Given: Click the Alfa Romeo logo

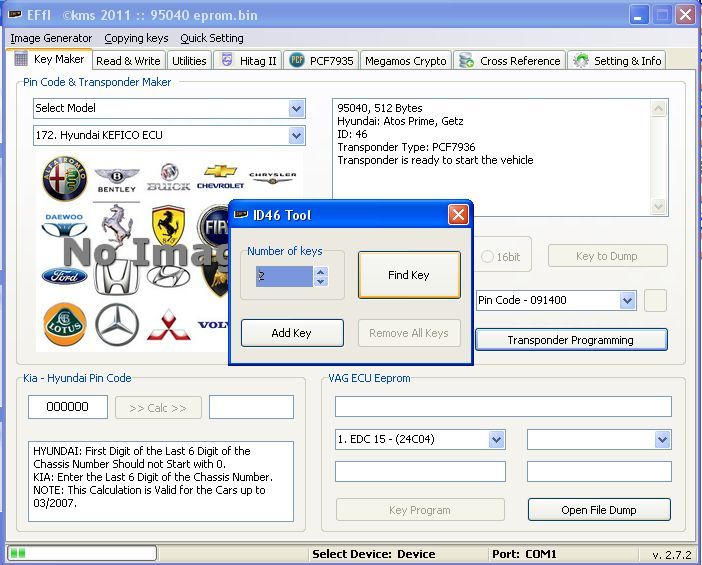Looking at the screenshot, I should (64, 178).
